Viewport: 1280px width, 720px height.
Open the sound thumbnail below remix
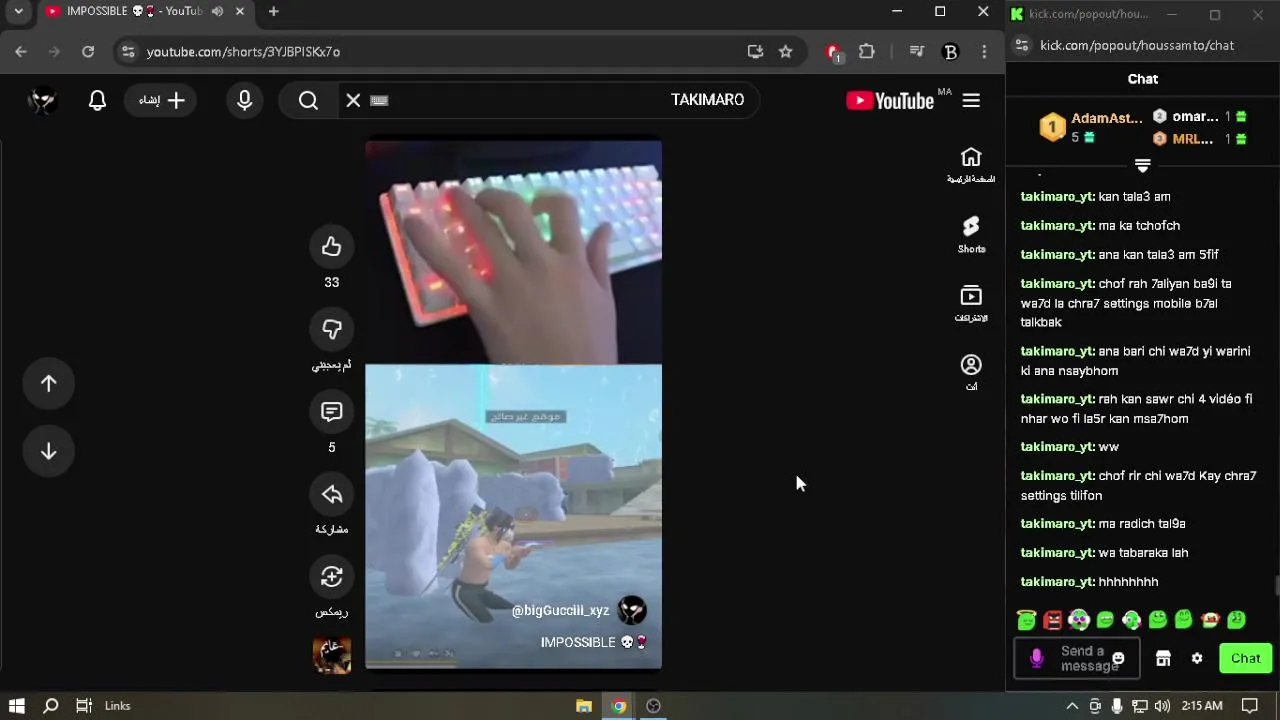coord(332,655)
